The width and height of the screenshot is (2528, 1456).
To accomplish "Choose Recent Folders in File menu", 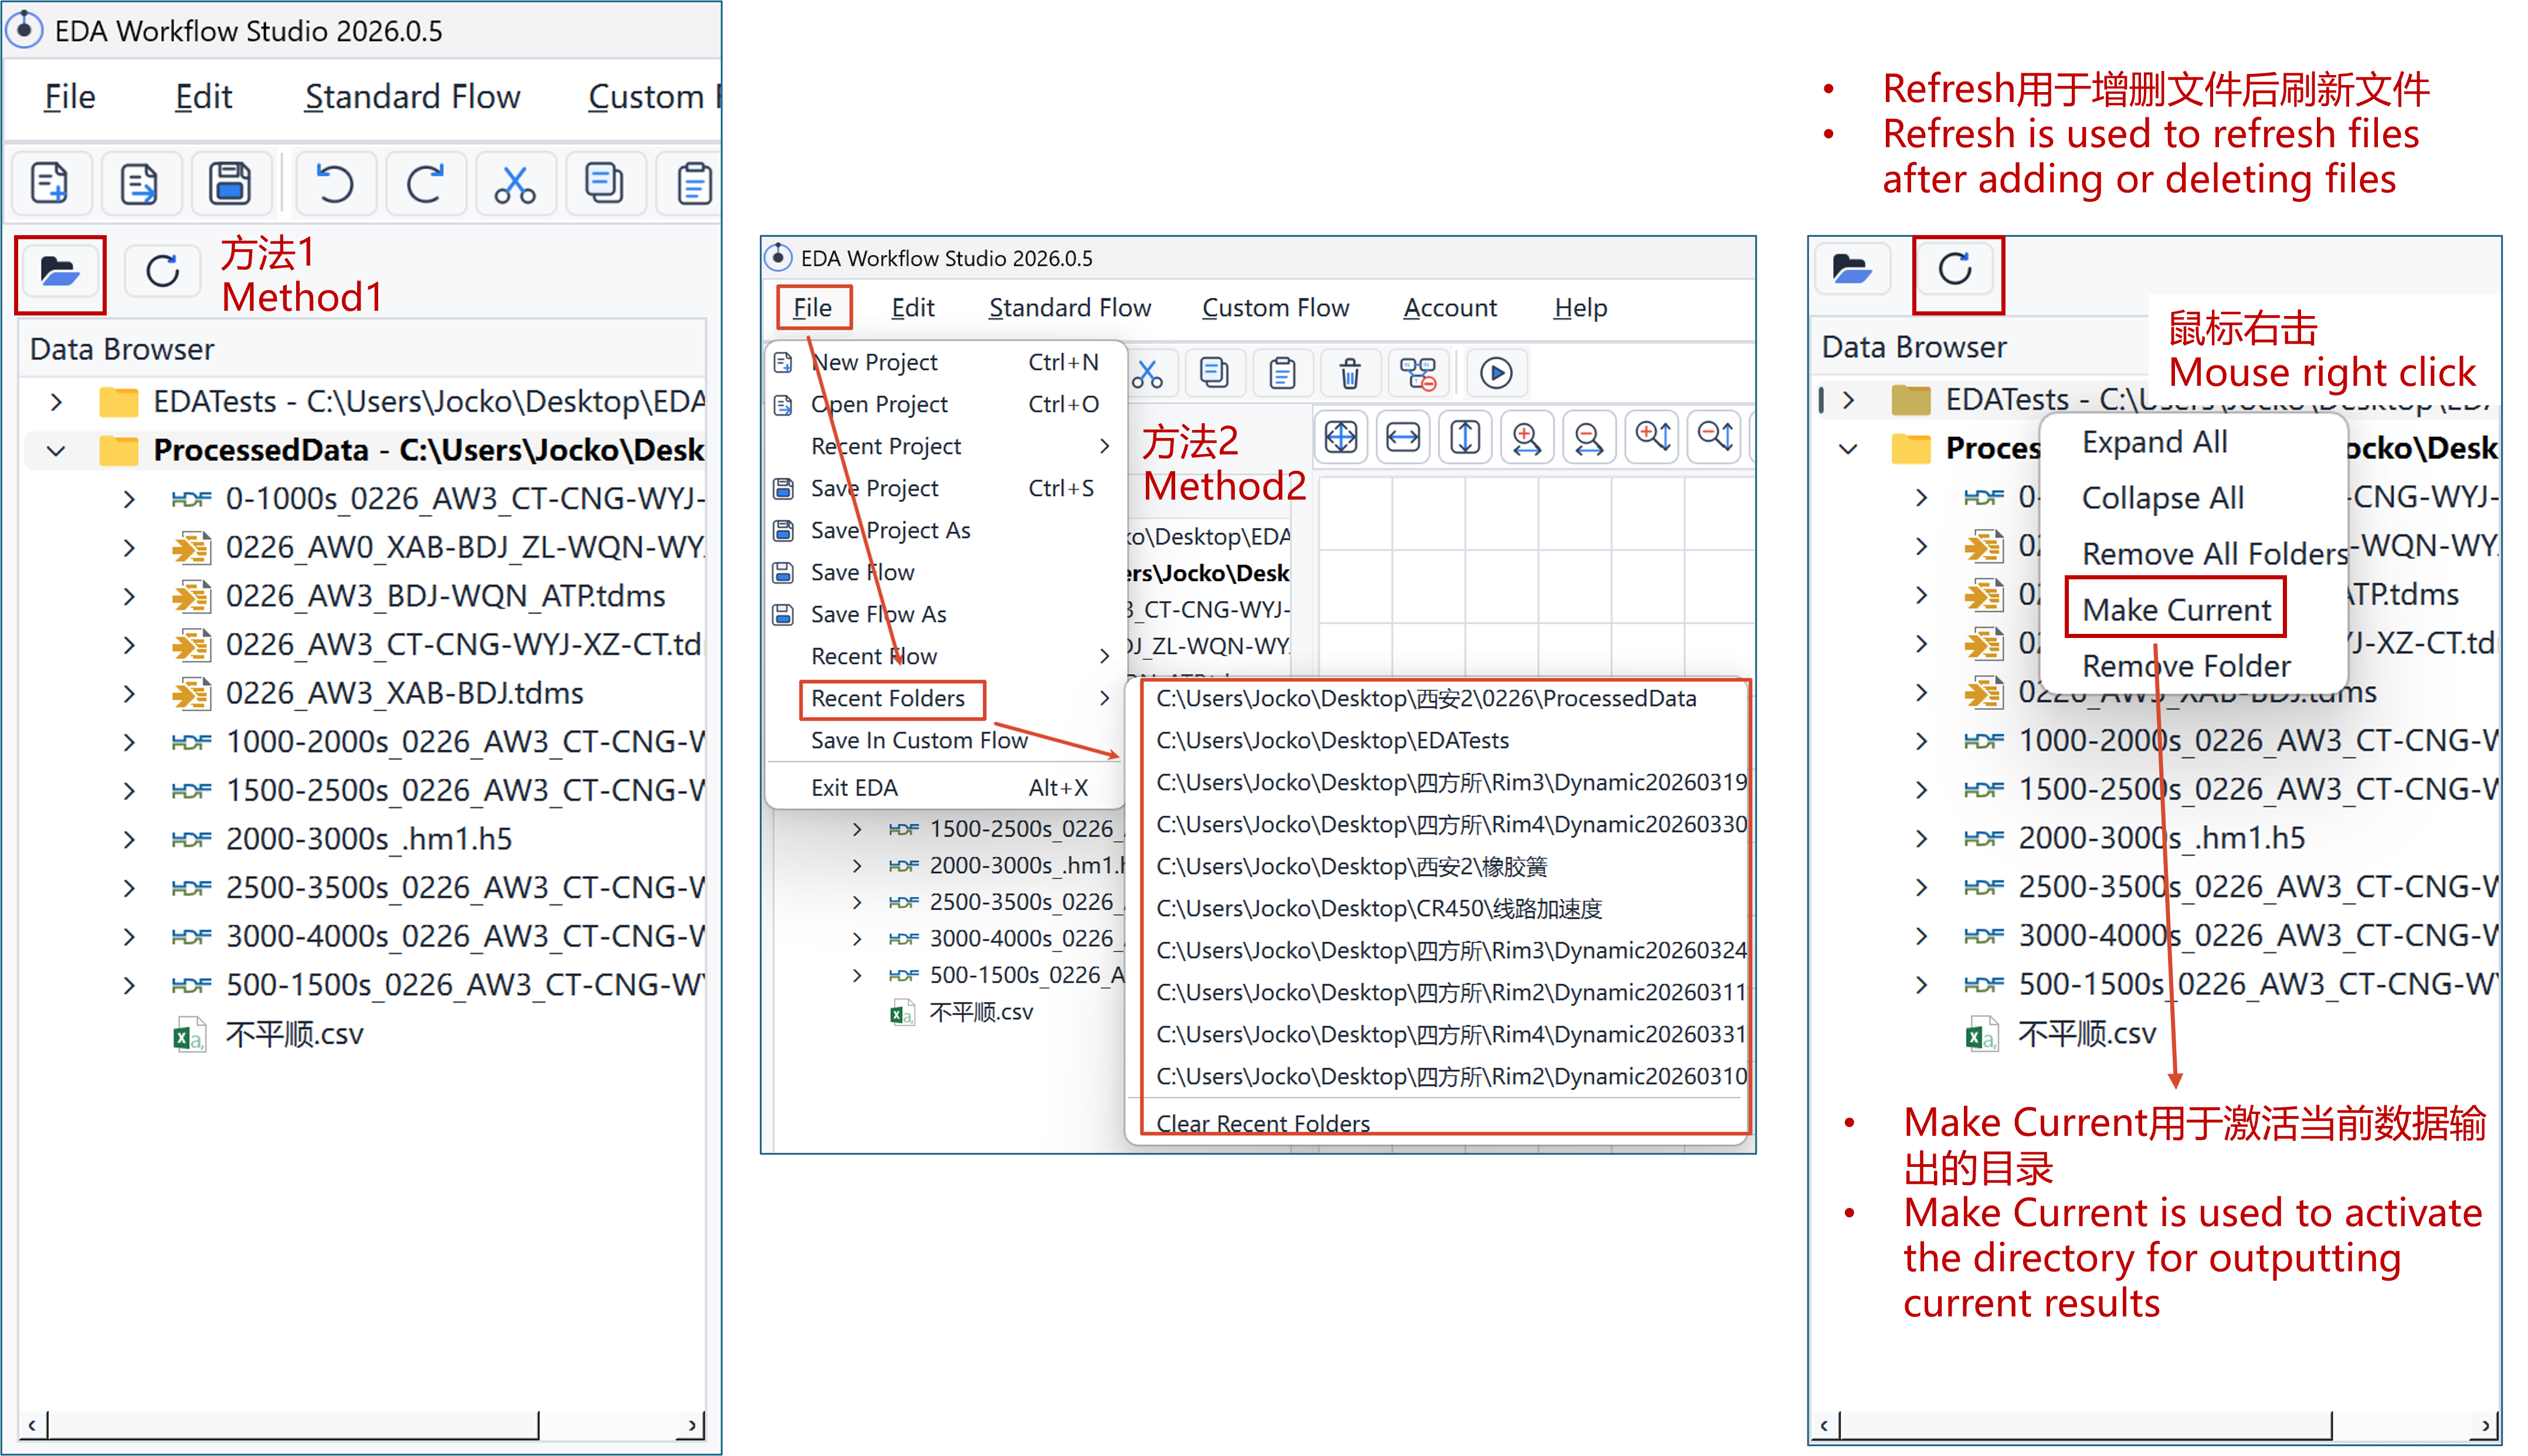I will point(946,698).
